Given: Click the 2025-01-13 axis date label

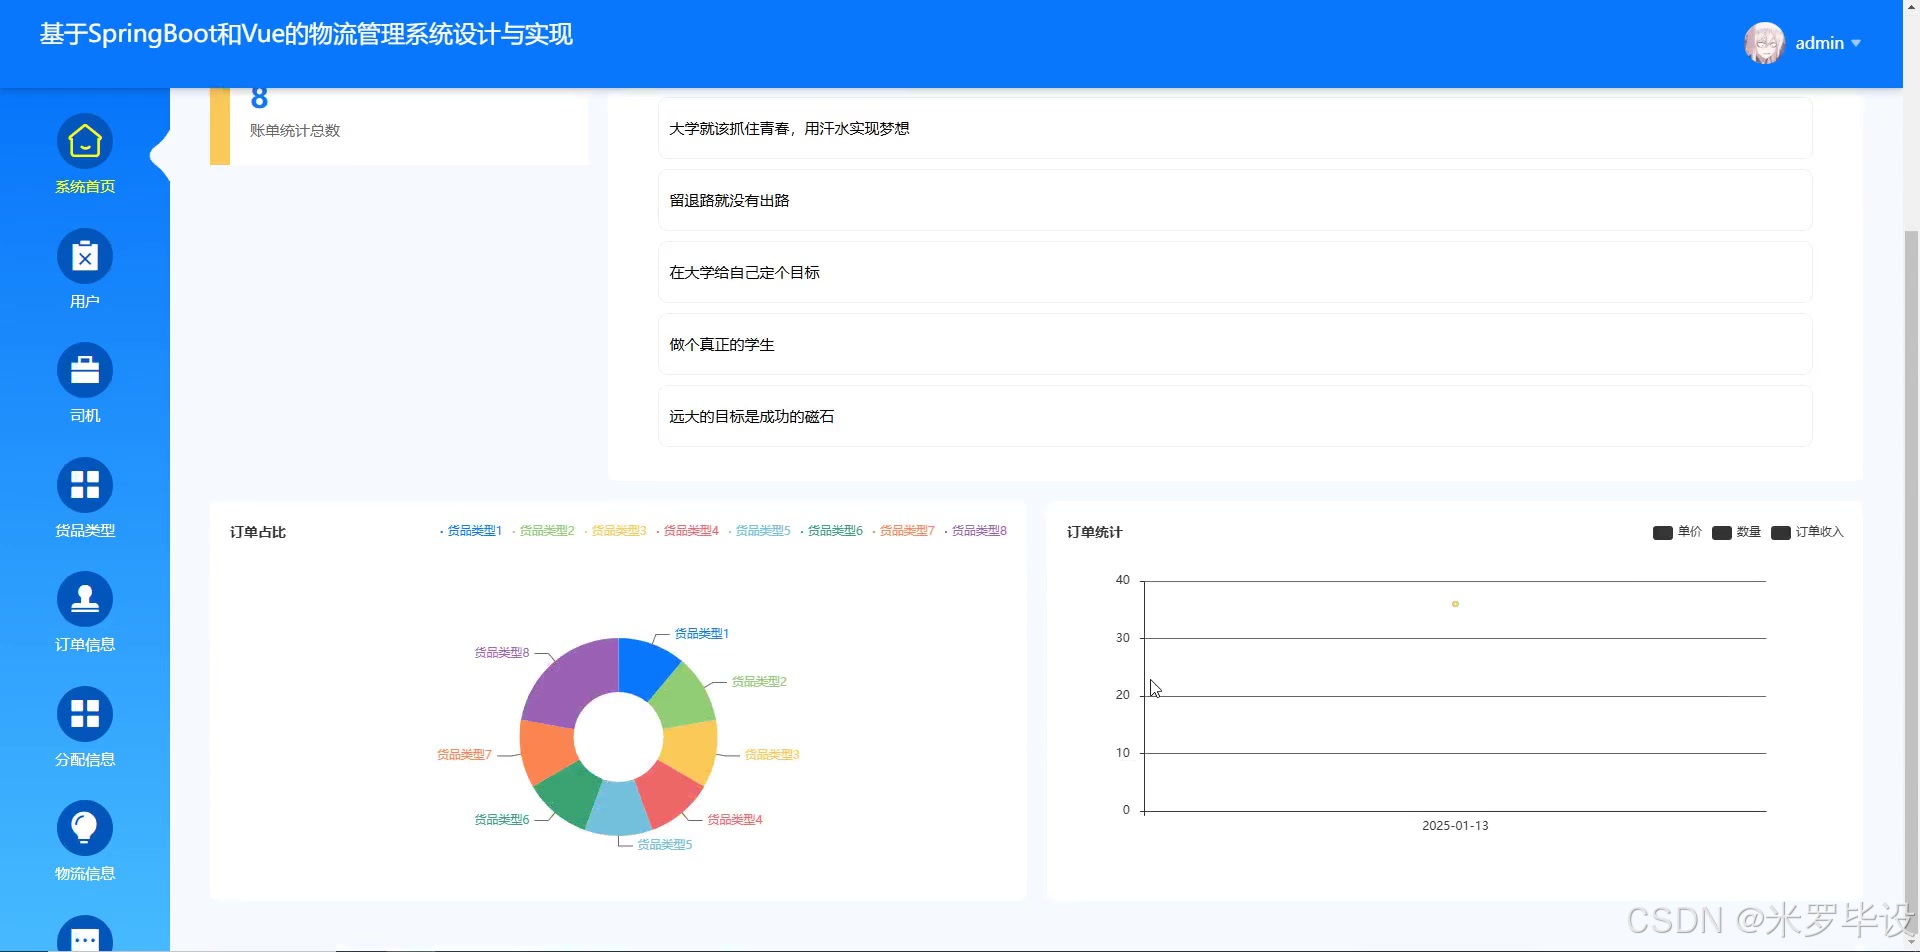Looking at the screenshot, I should click(1455, 826).
